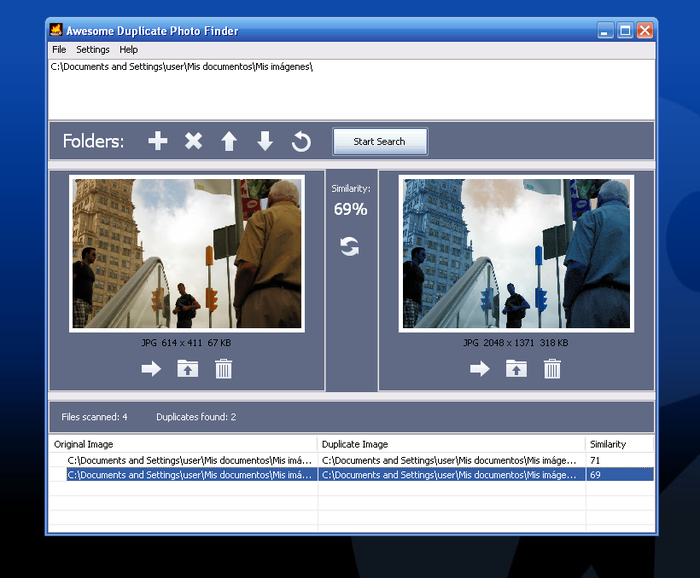Click the right arrow under the right image

coord(480,369)
